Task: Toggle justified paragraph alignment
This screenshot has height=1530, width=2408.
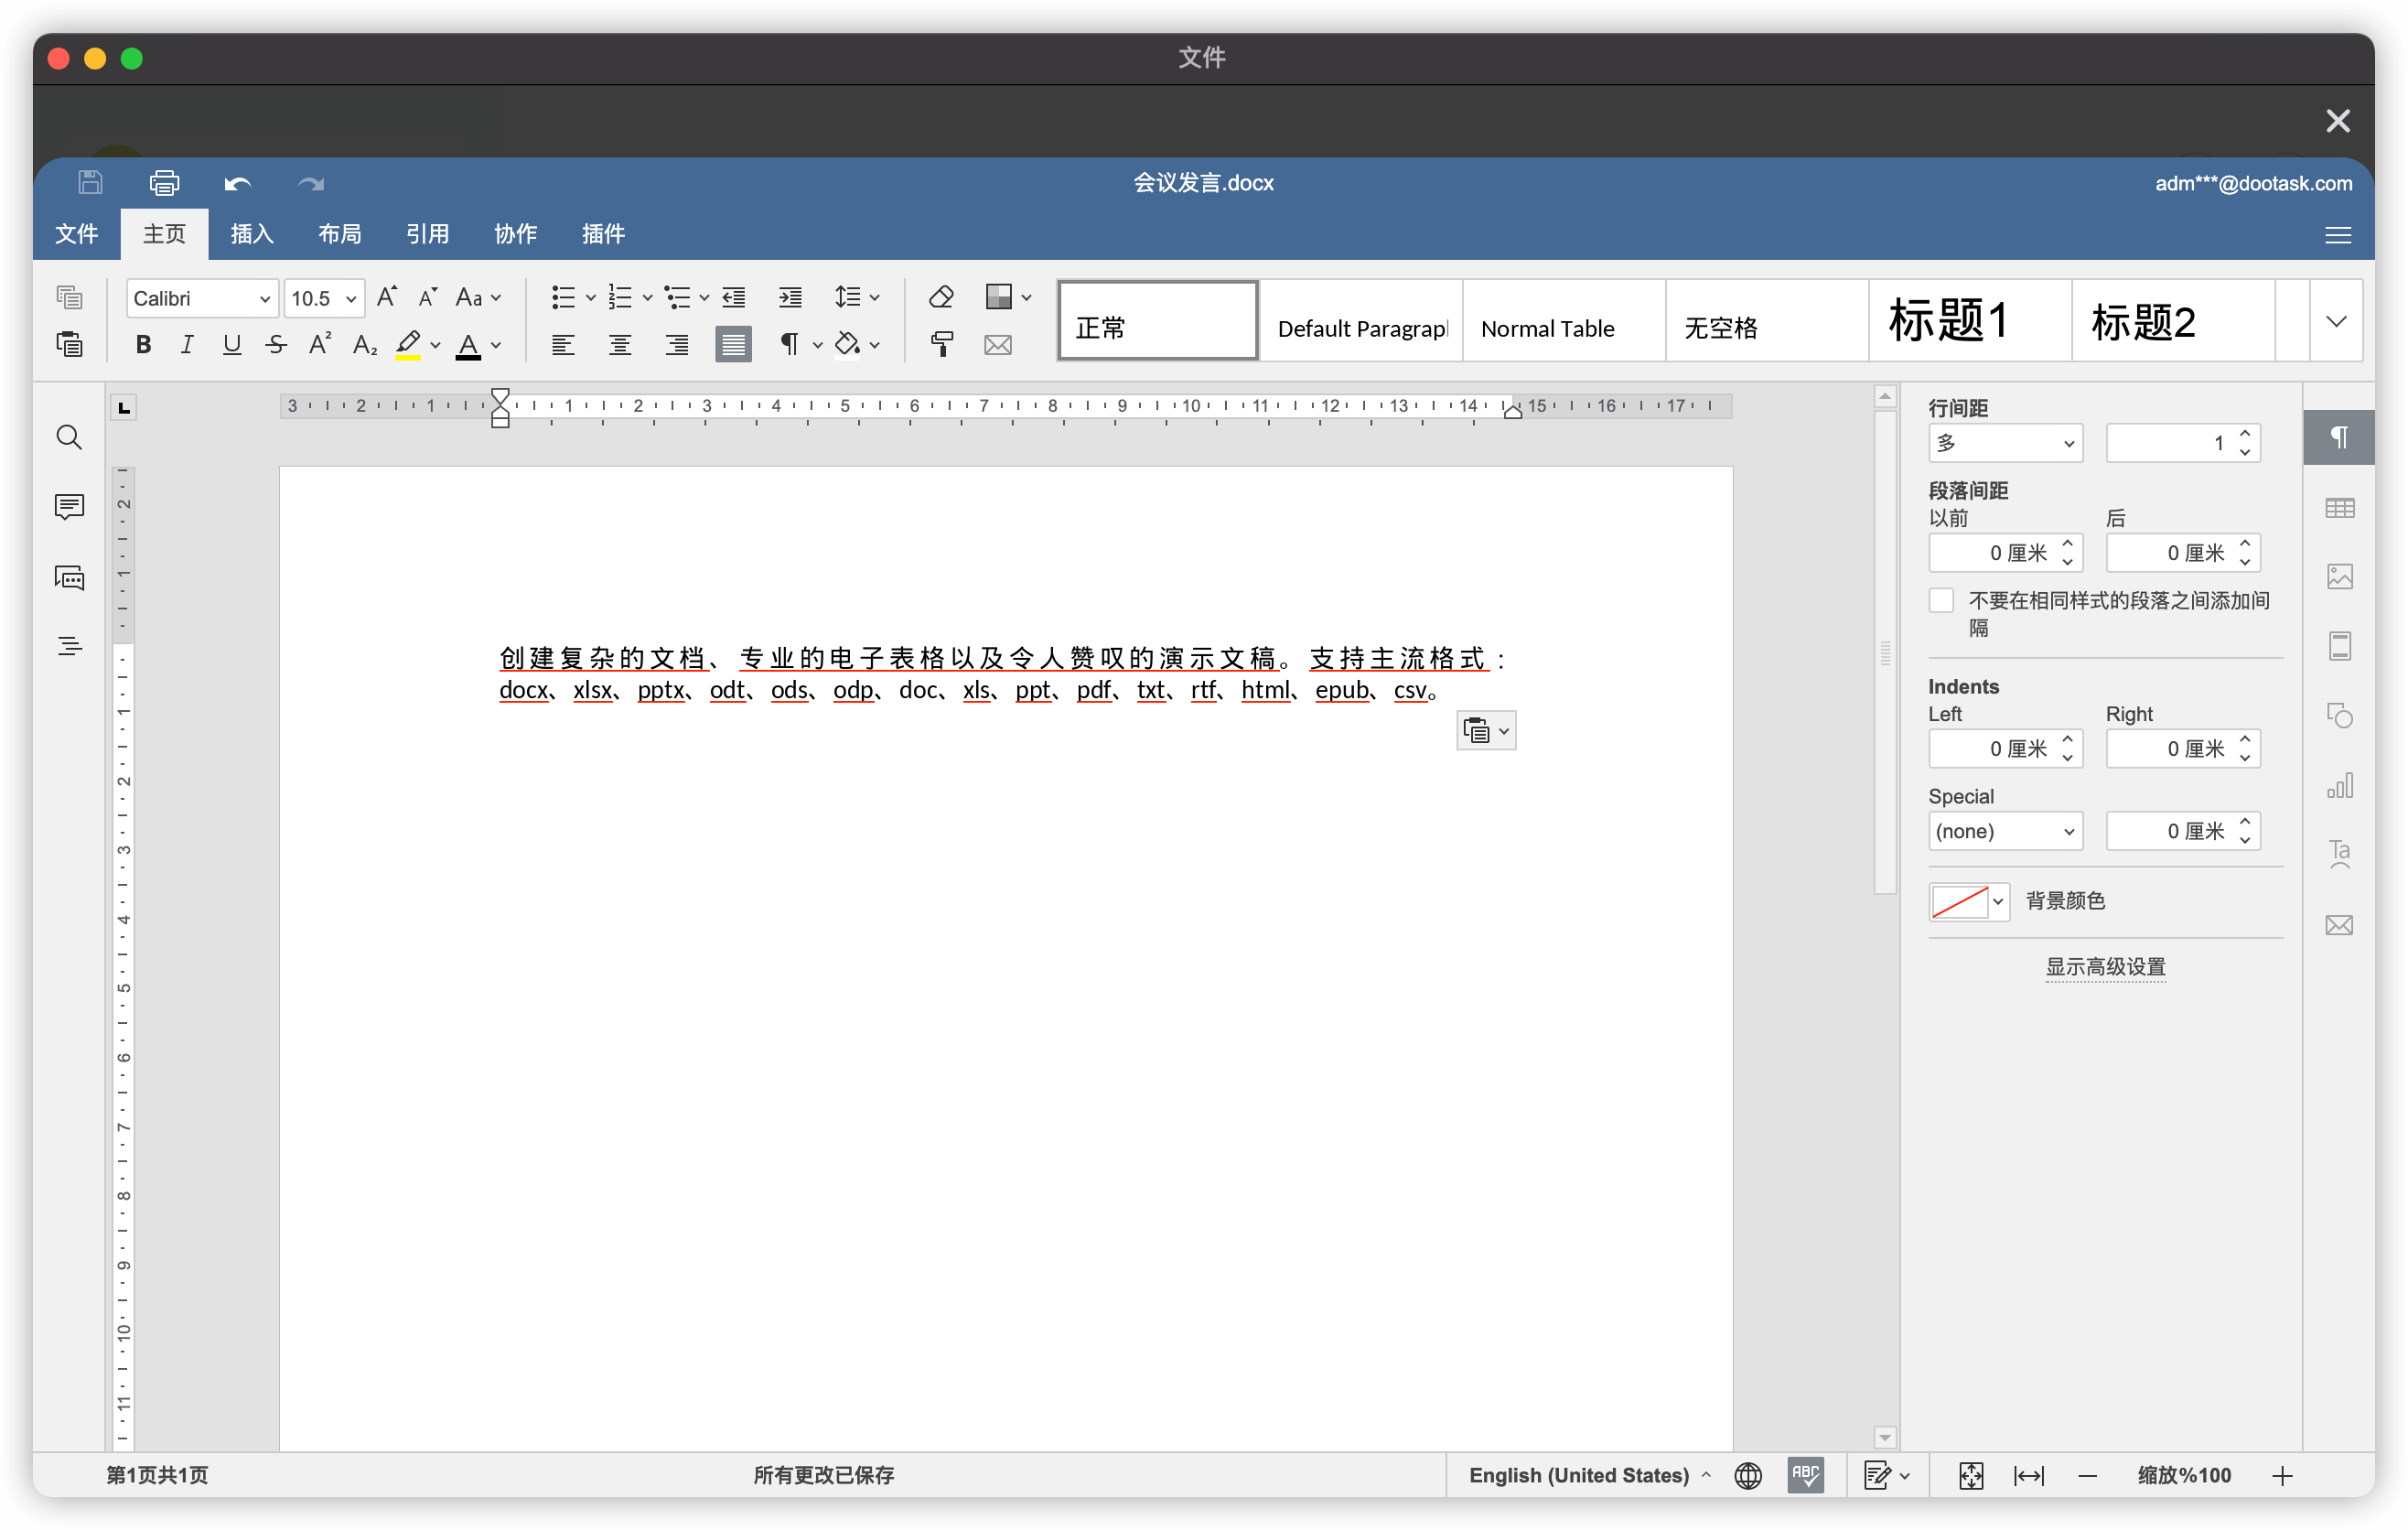Action: click(733, 345)
